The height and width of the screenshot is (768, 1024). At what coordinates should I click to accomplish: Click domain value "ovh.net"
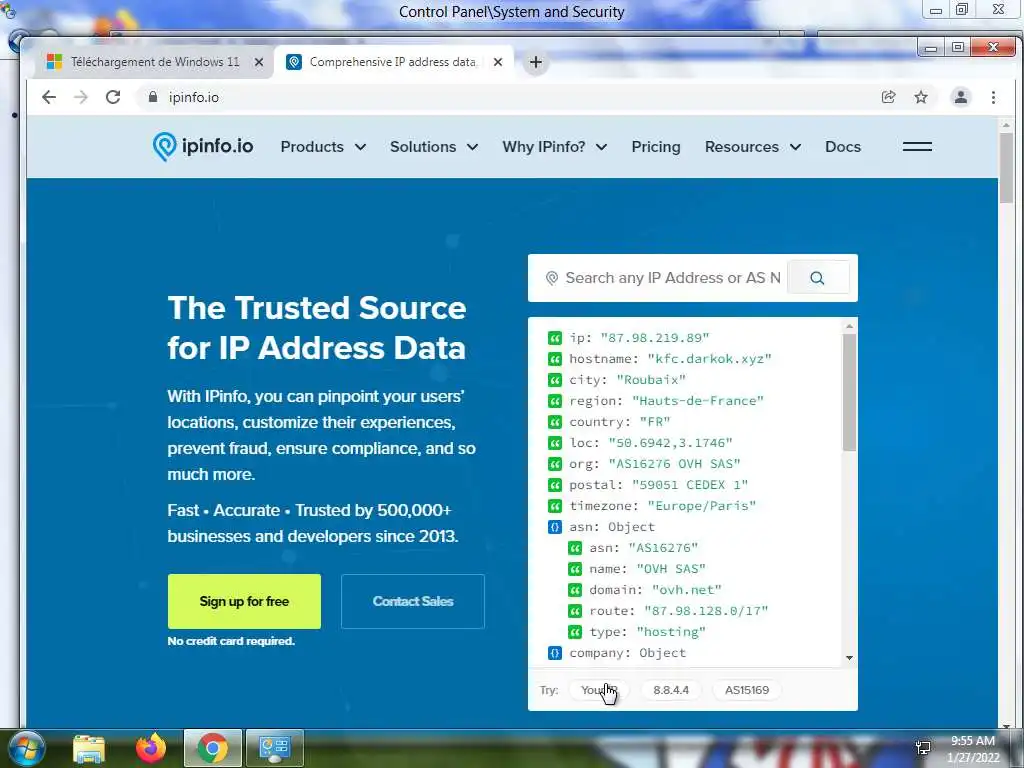tap(686, 590)
